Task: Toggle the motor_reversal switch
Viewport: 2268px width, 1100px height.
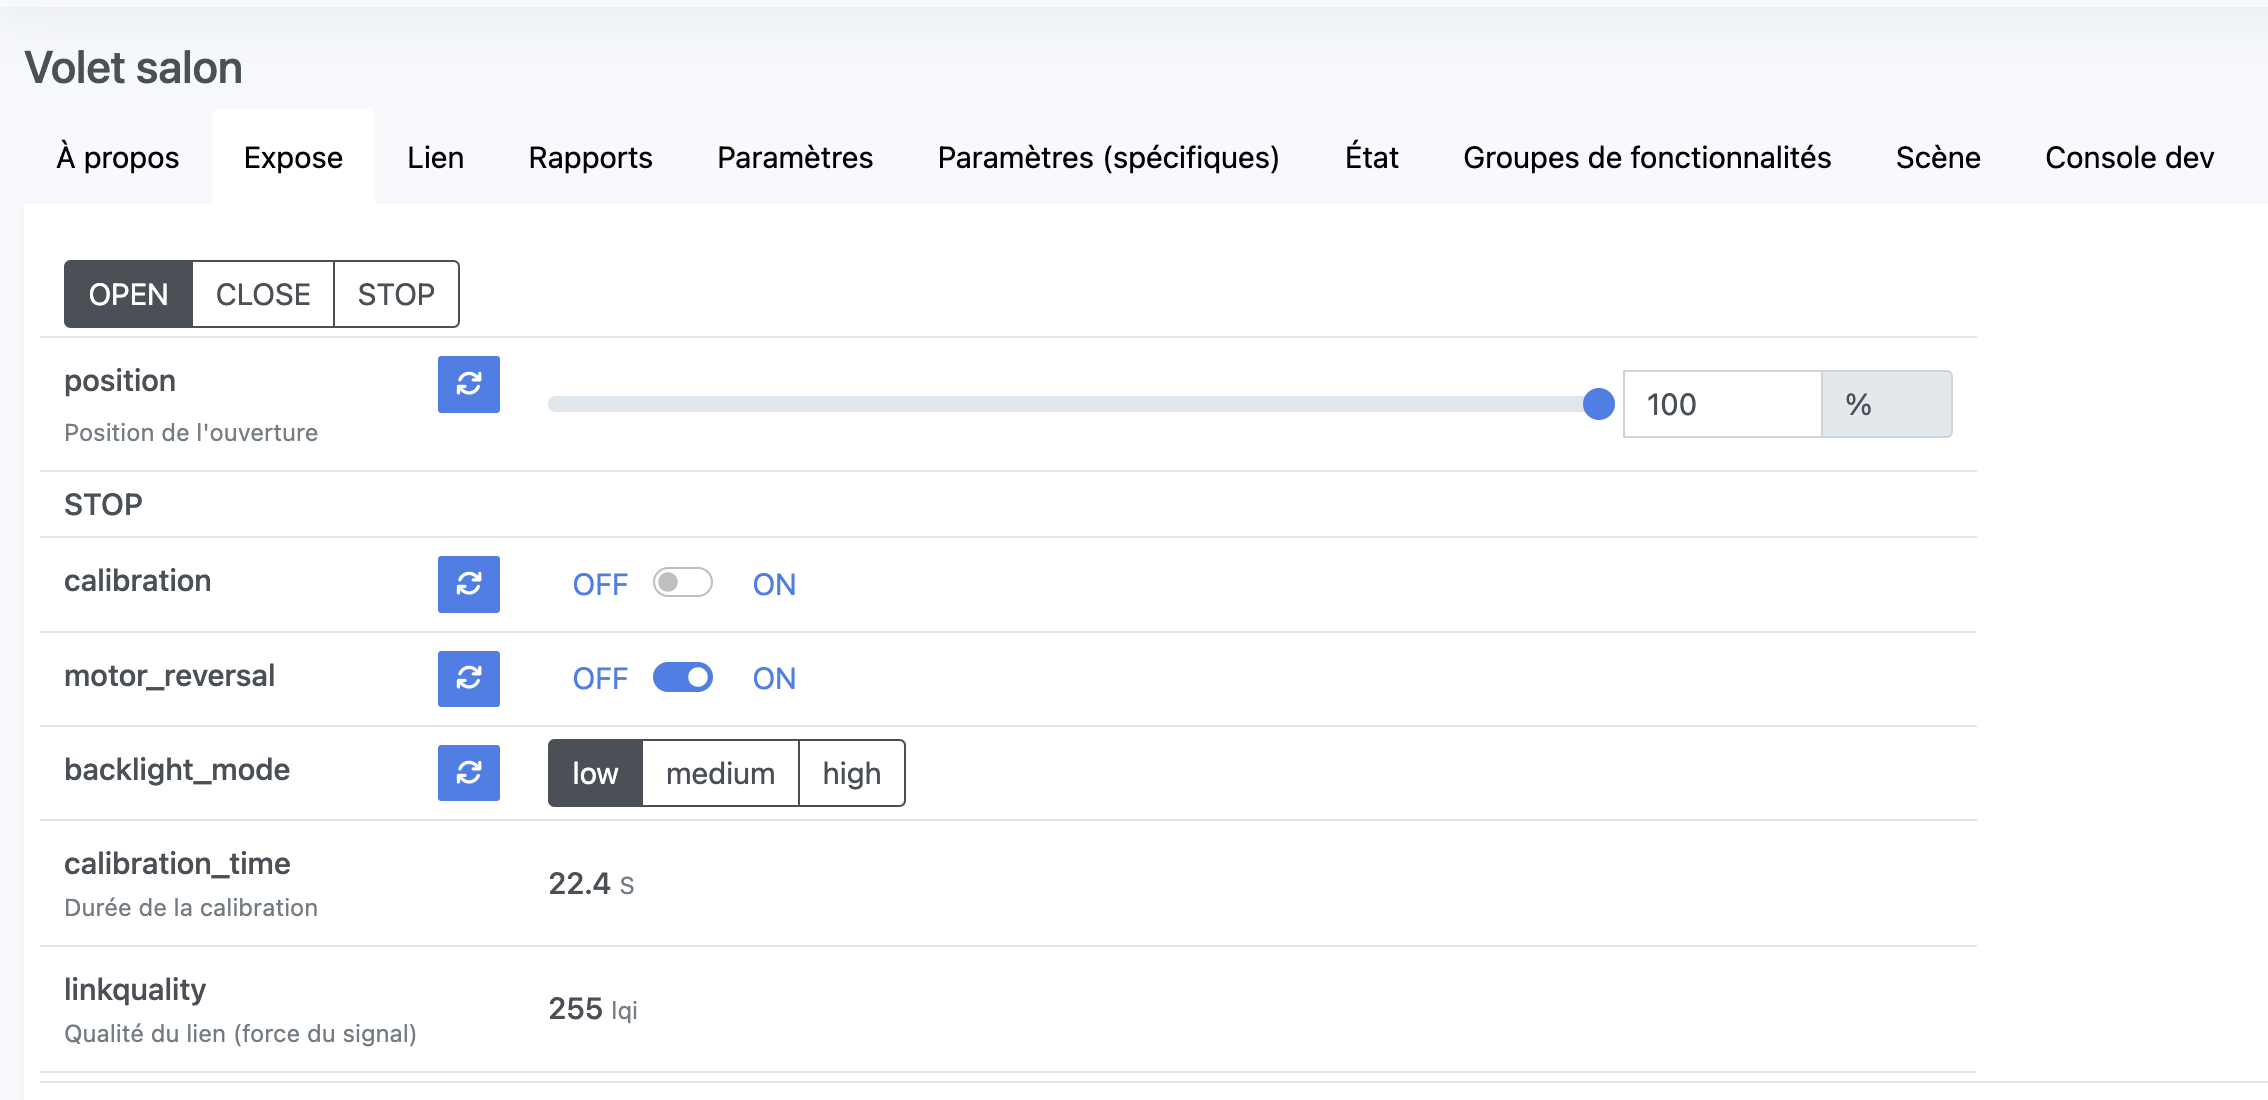Action: click(x=682, y=678)
